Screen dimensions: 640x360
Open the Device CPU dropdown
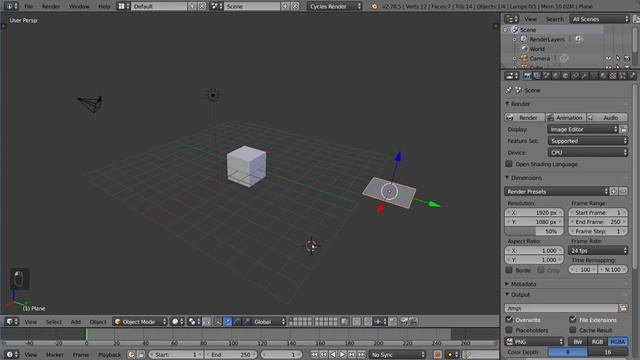587,153
